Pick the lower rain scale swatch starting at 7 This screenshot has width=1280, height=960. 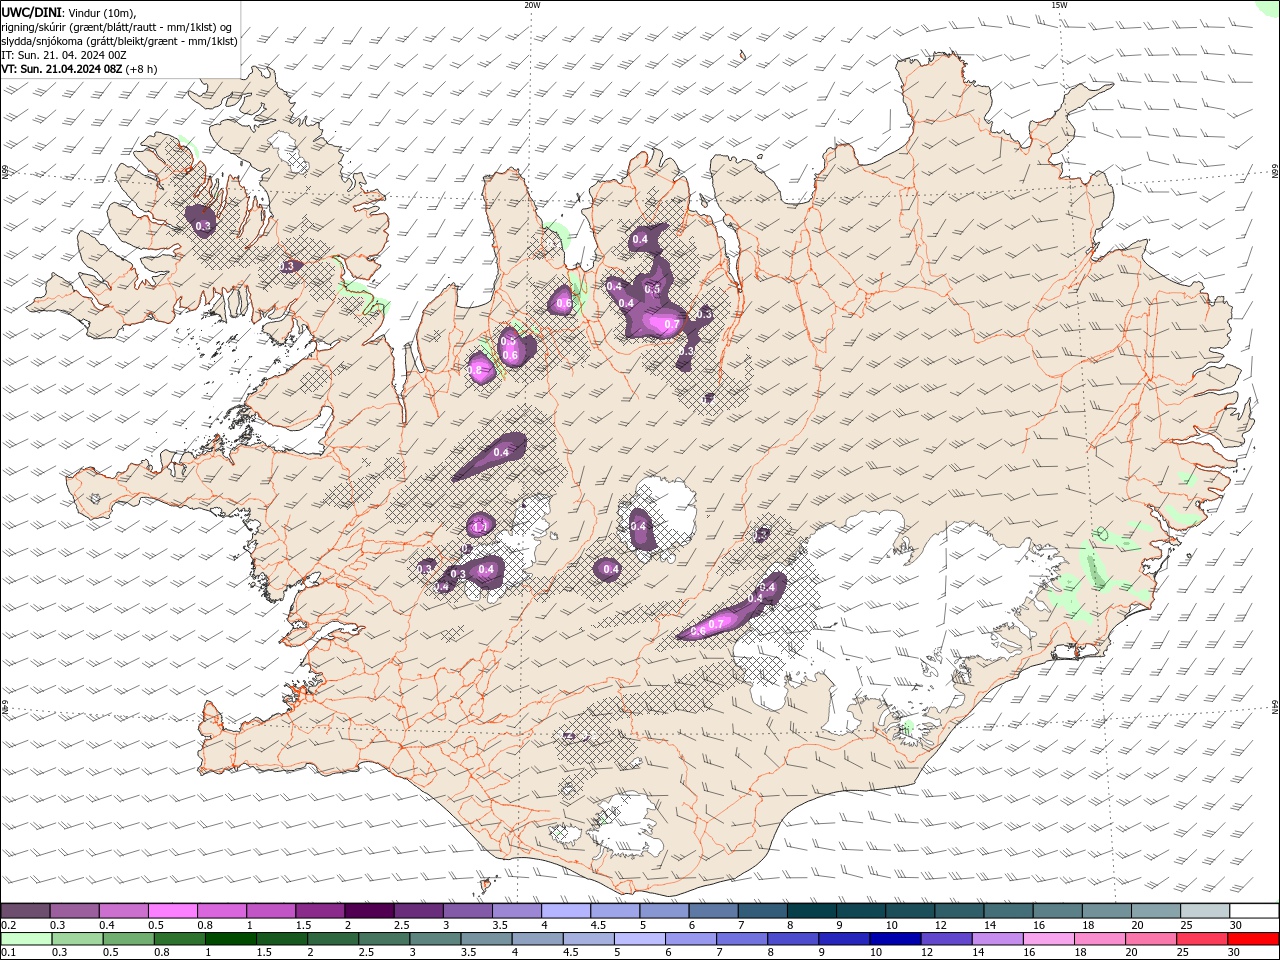tap(742, 939)
